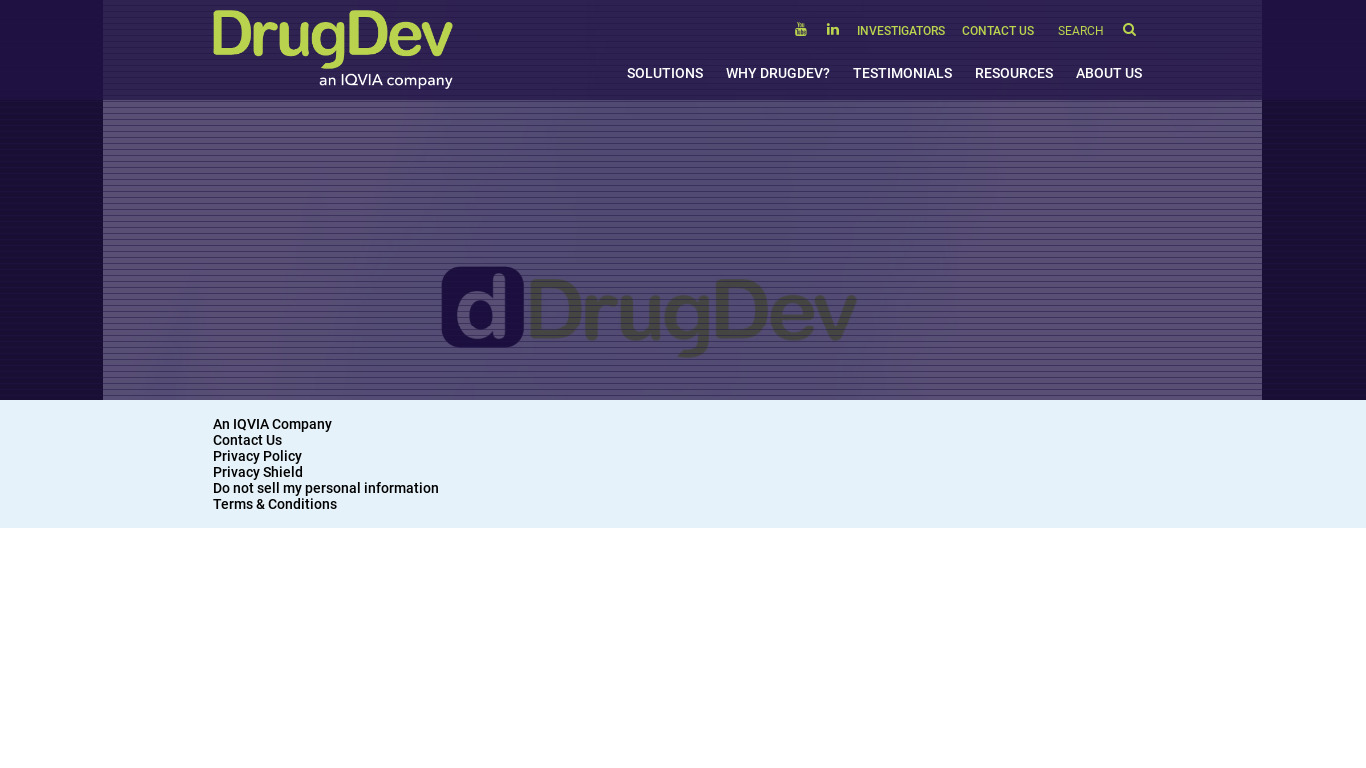Click the large DrugDev banner logo
Screen dimensions: 1366x768
[649, 311]
